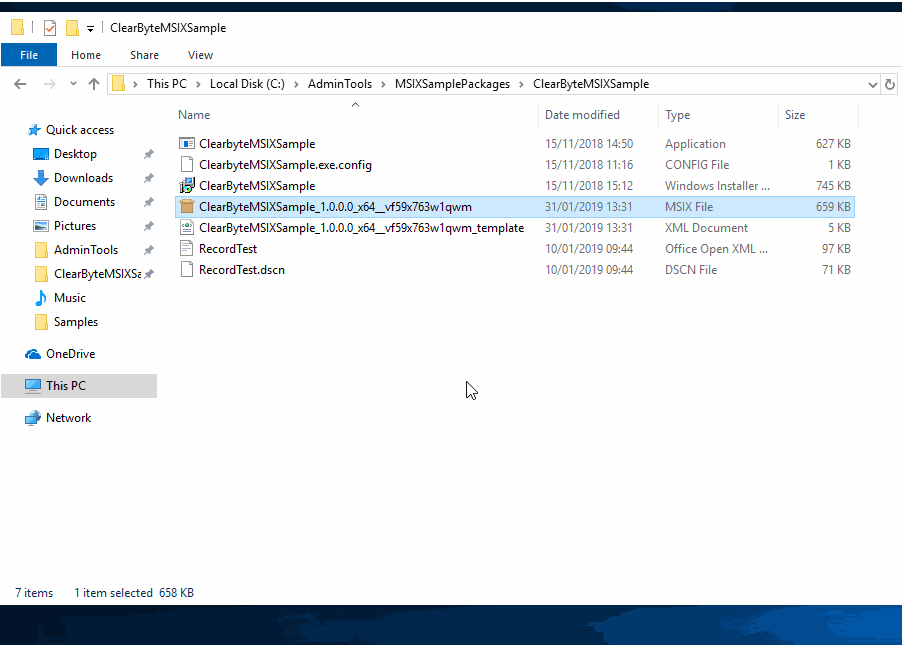Viewport: 902px width, 645px height.
Task: Click the folder icon in address bar
Action: point(119,84)
